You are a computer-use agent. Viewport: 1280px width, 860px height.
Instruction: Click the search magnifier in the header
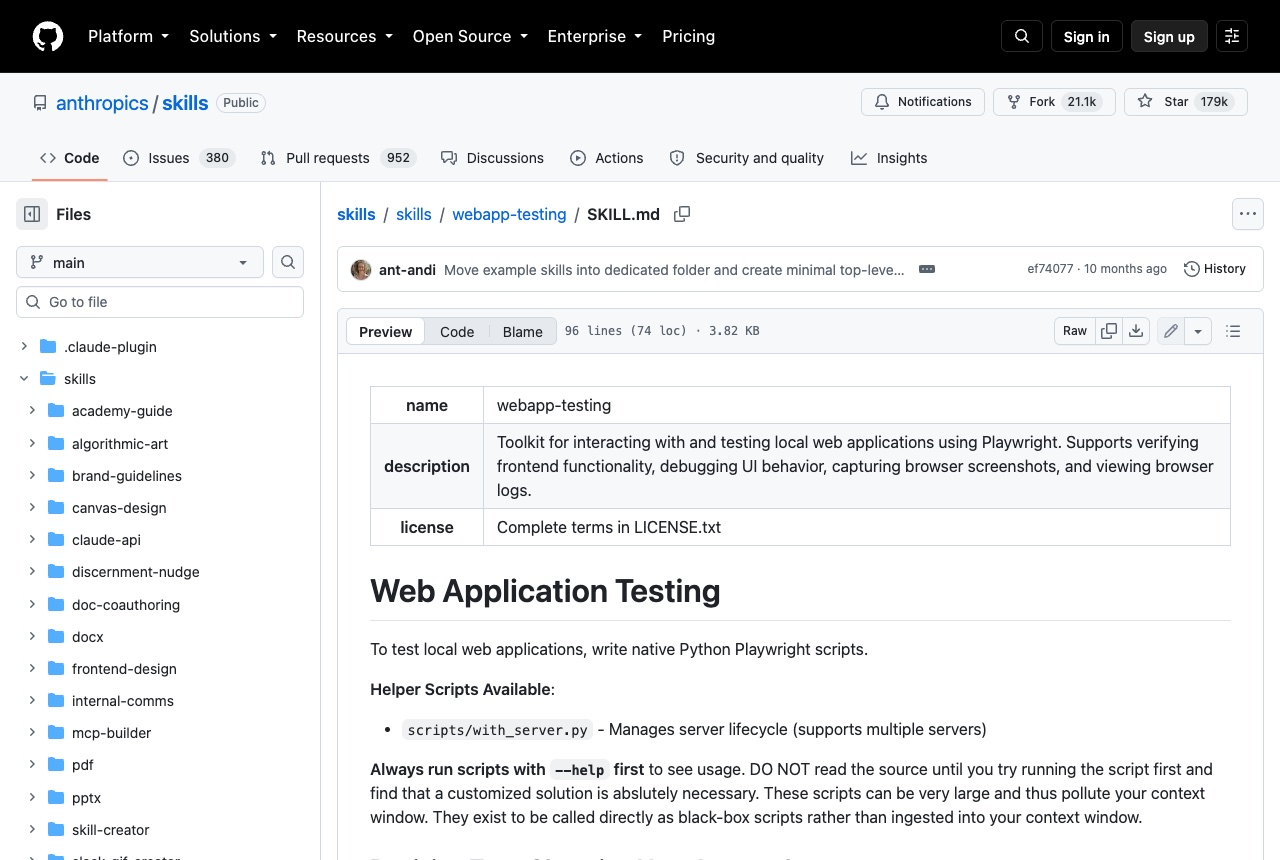click(x=1022, y=36)
